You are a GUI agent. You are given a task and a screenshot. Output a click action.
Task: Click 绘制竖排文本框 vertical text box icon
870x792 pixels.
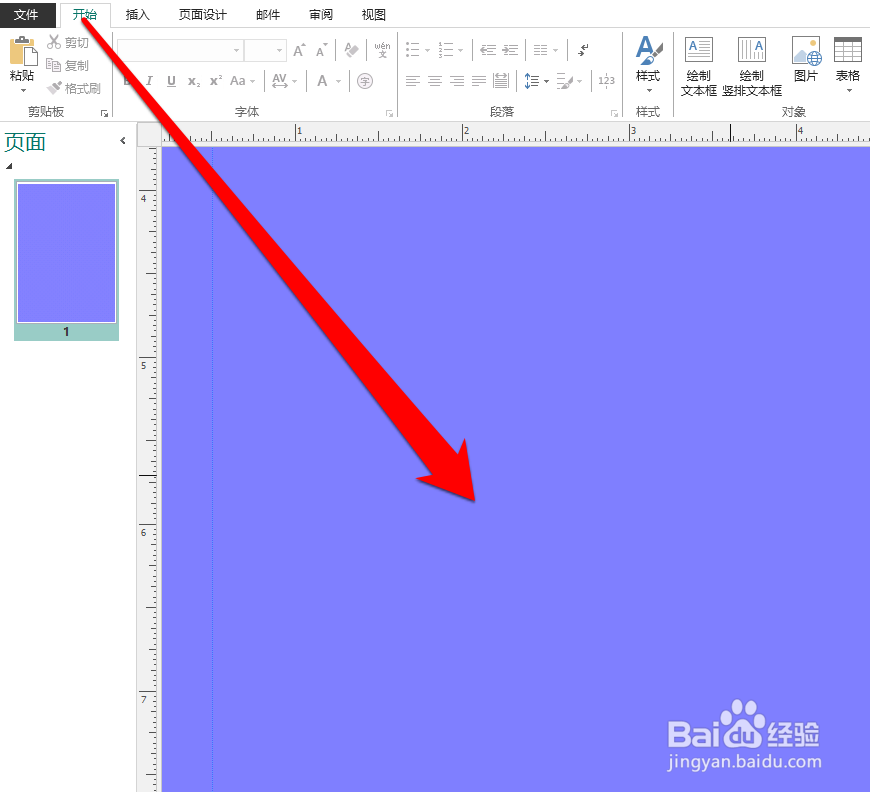tap(752, 50)
